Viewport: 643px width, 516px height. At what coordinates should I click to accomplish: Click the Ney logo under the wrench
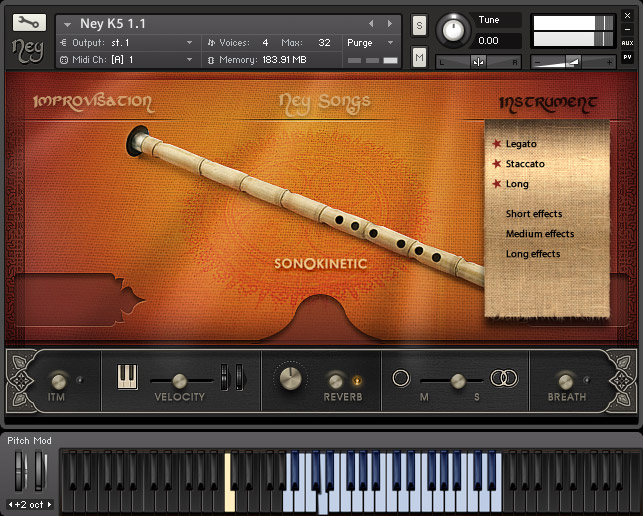[28, 50]
